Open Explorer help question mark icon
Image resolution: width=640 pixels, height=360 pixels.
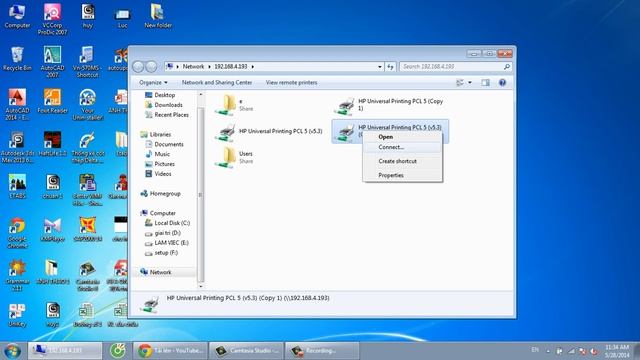coord(502,83)
